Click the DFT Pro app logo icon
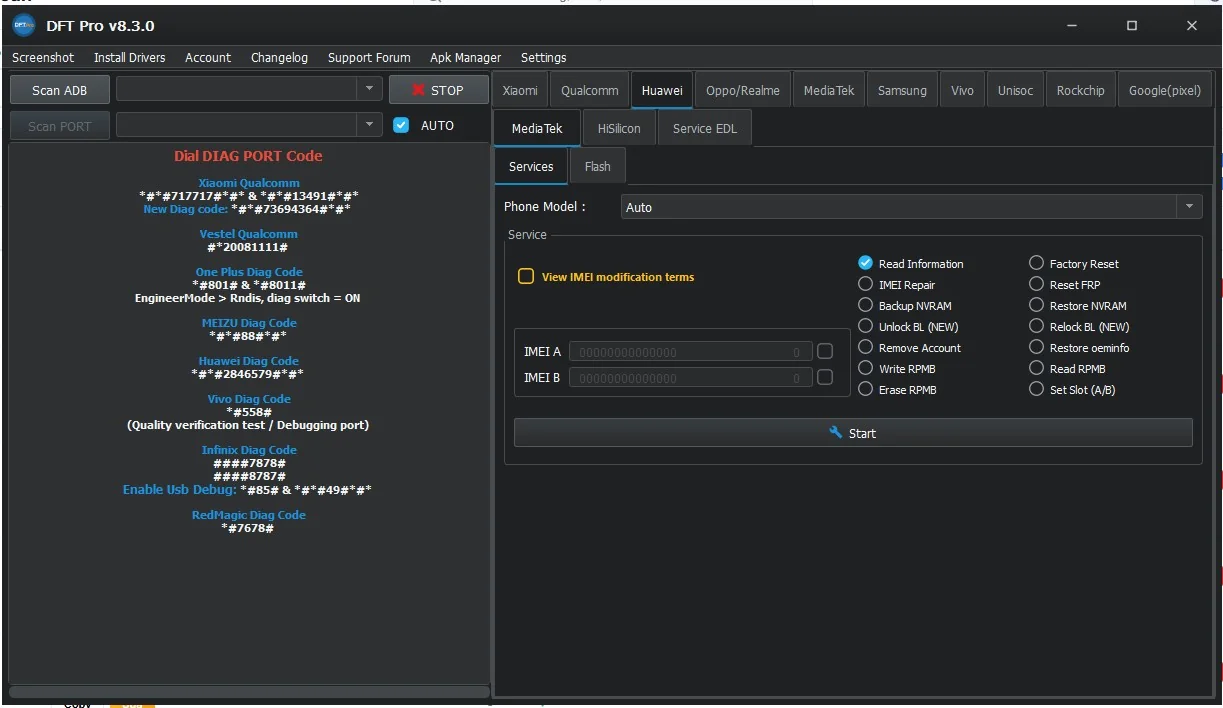This screenshot has height=708, width=1223. 23,25
